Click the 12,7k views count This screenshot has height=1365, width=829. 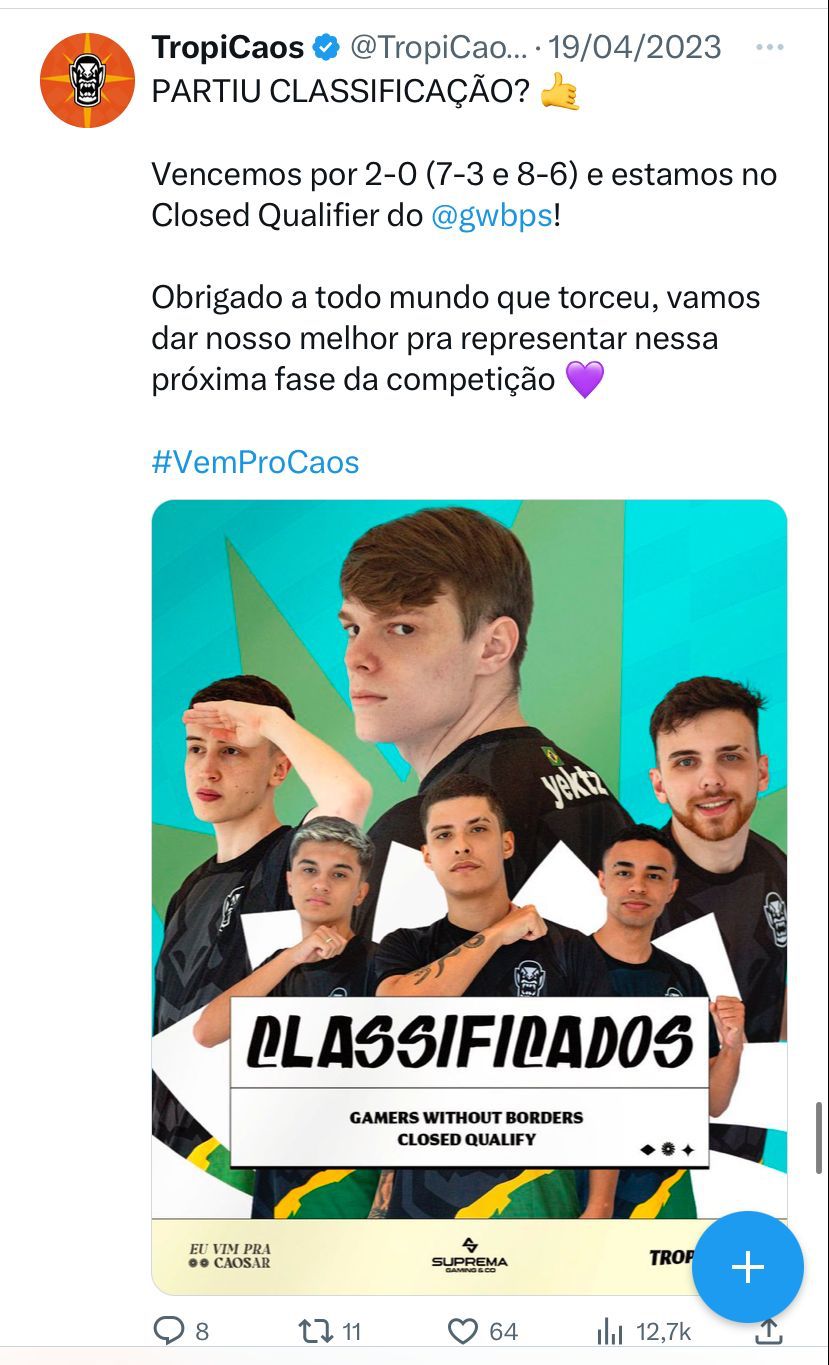coord(664,1332)
